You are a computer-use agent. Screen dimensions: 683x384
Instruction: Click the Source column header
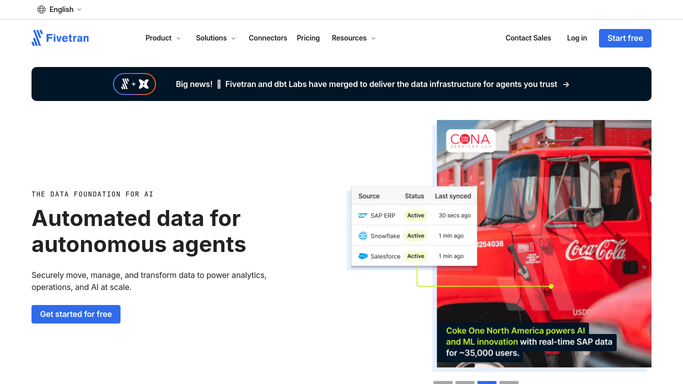tap(369, 196)
